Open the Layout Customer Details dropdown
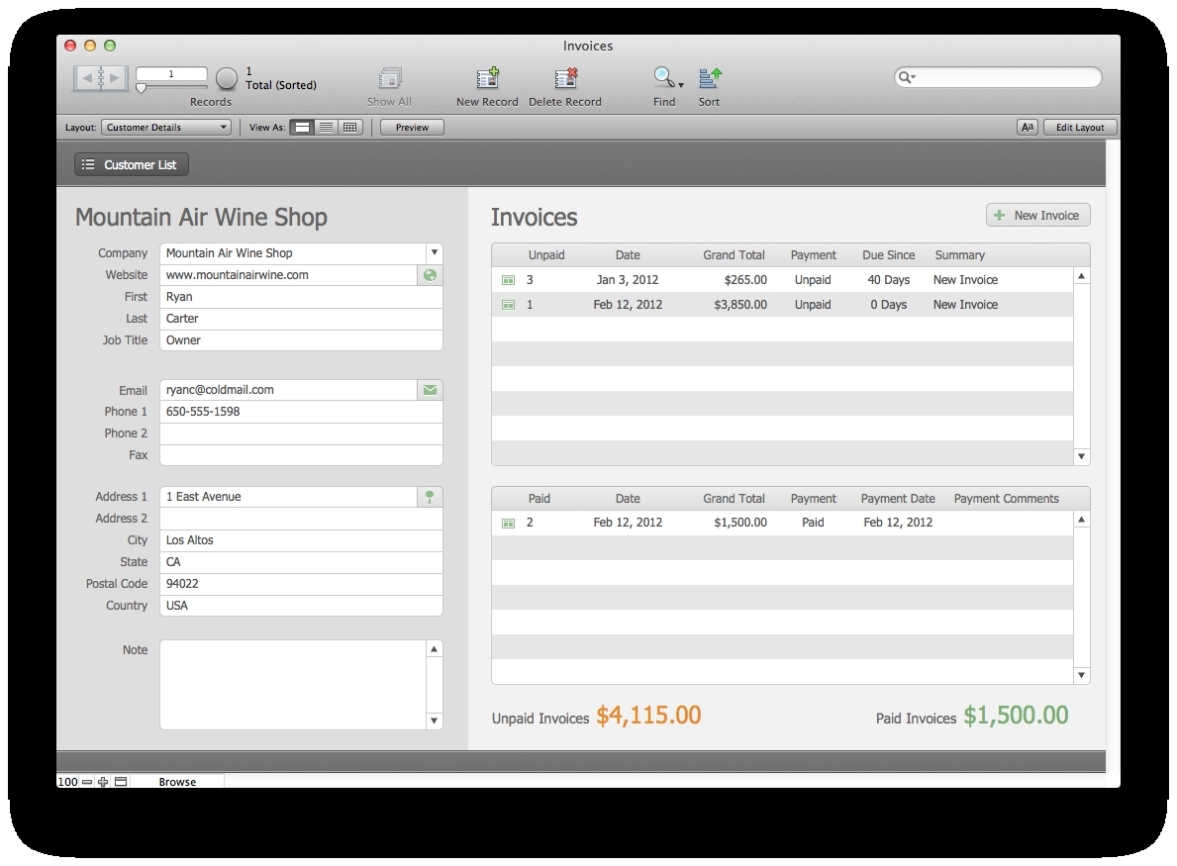1177x866 pixels. tap(166, 128)
